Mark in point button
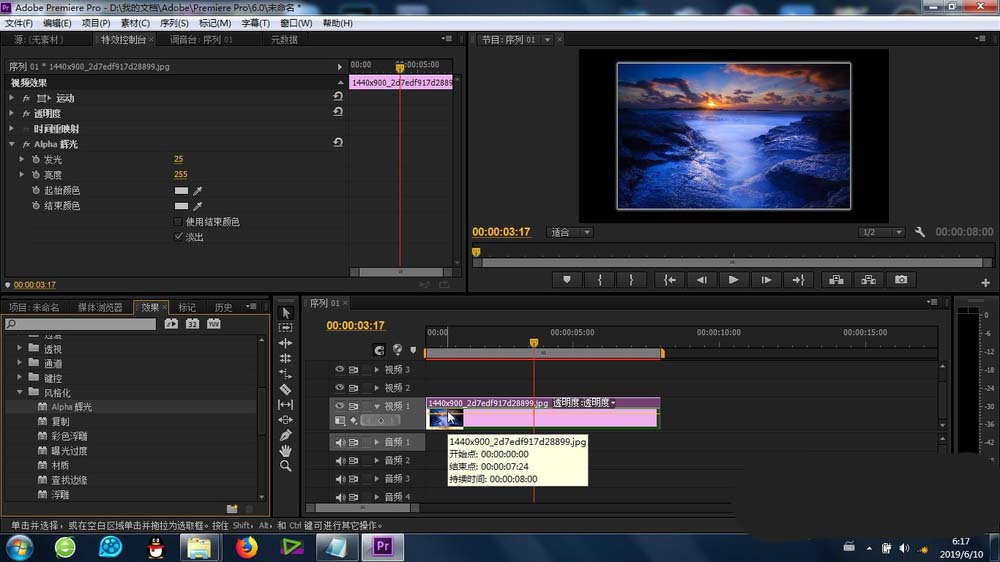The width and height of the screenshot is (1000, 562). tap(599, 279)
